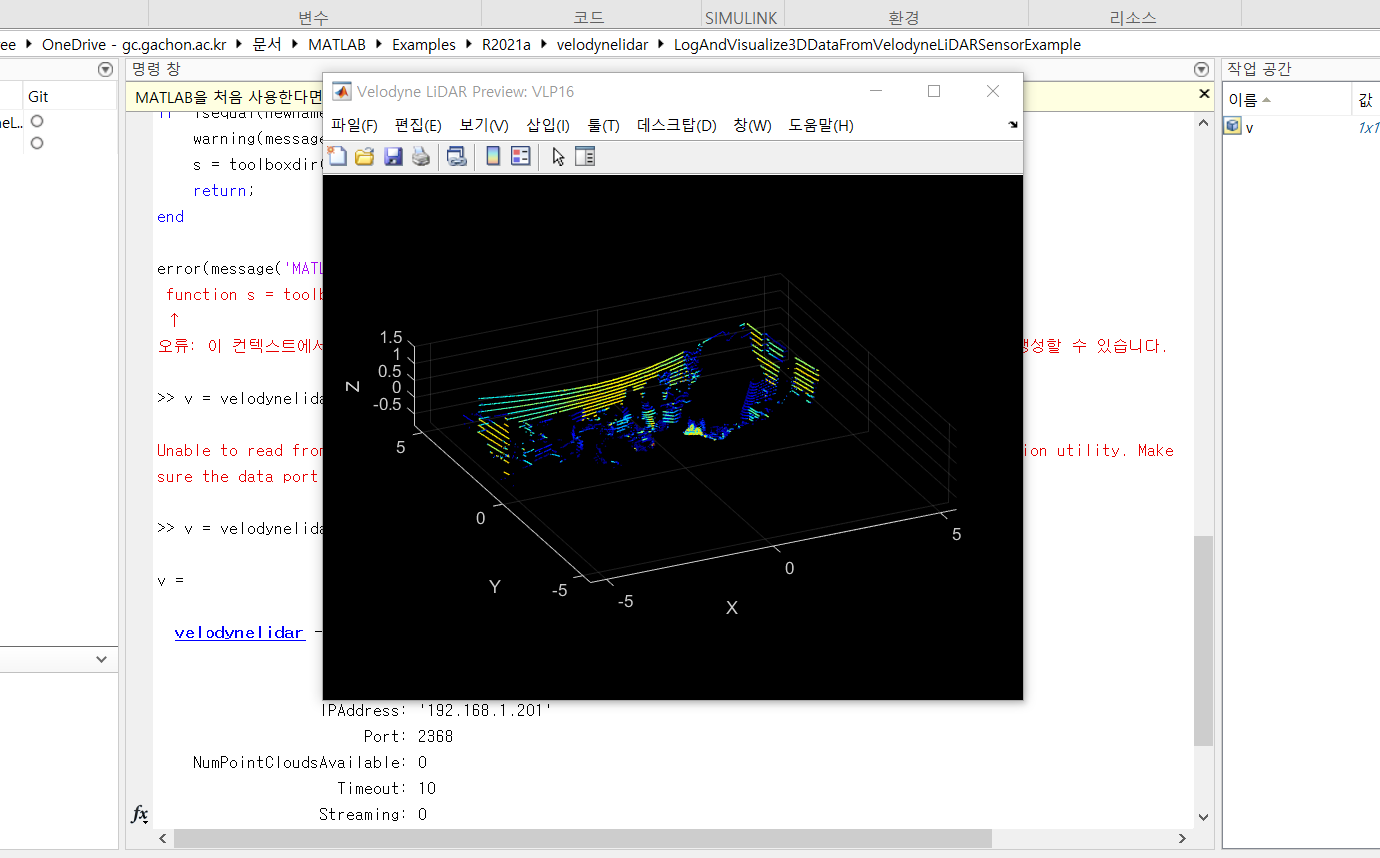The height and width of the screenshot is (858, 1380).
Task: Click the first Git status circle
Action: click(x=37, y=121)
